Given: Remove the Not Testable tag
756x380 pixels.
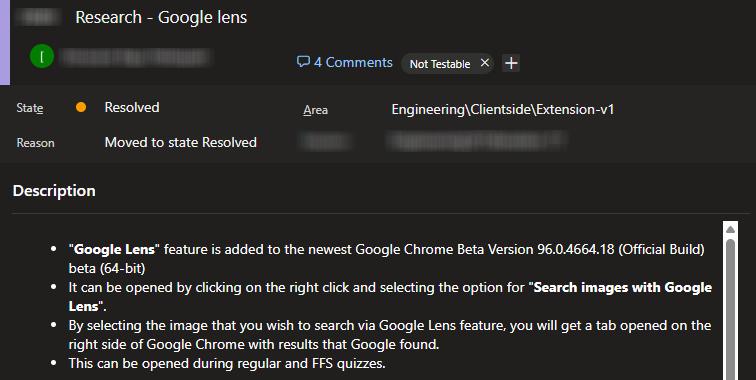Looking at the screenshot, I should 485,63.
